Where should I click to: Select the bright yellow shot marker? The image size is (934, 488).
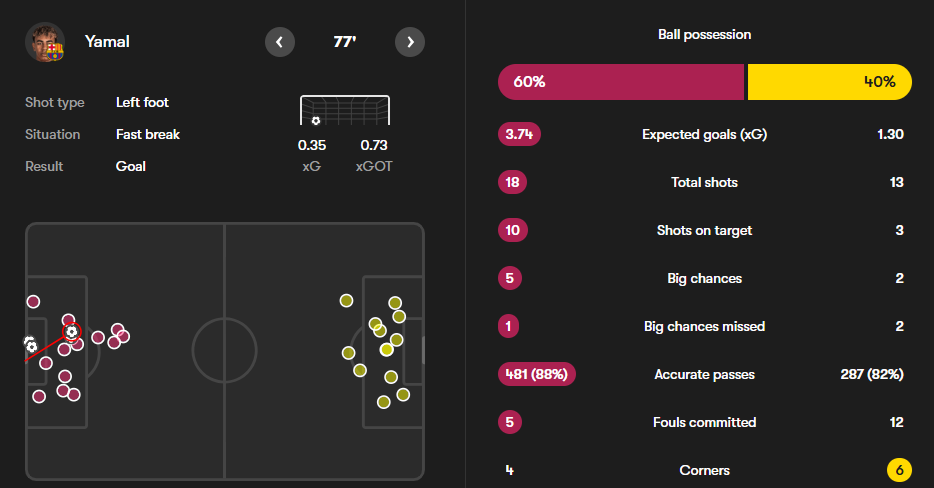387,350
